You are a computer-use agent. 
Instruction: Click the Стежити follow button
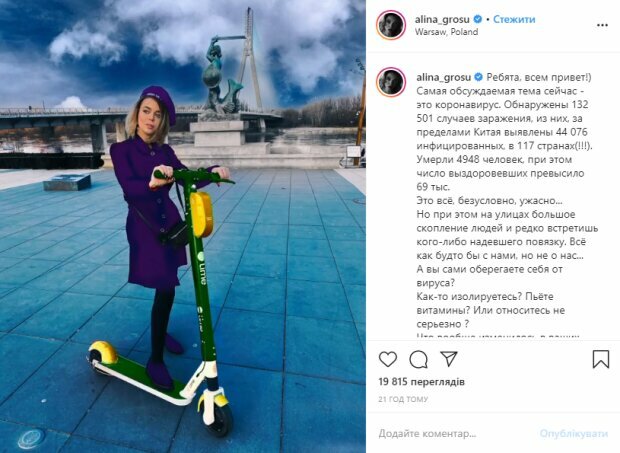pos(514,19)
